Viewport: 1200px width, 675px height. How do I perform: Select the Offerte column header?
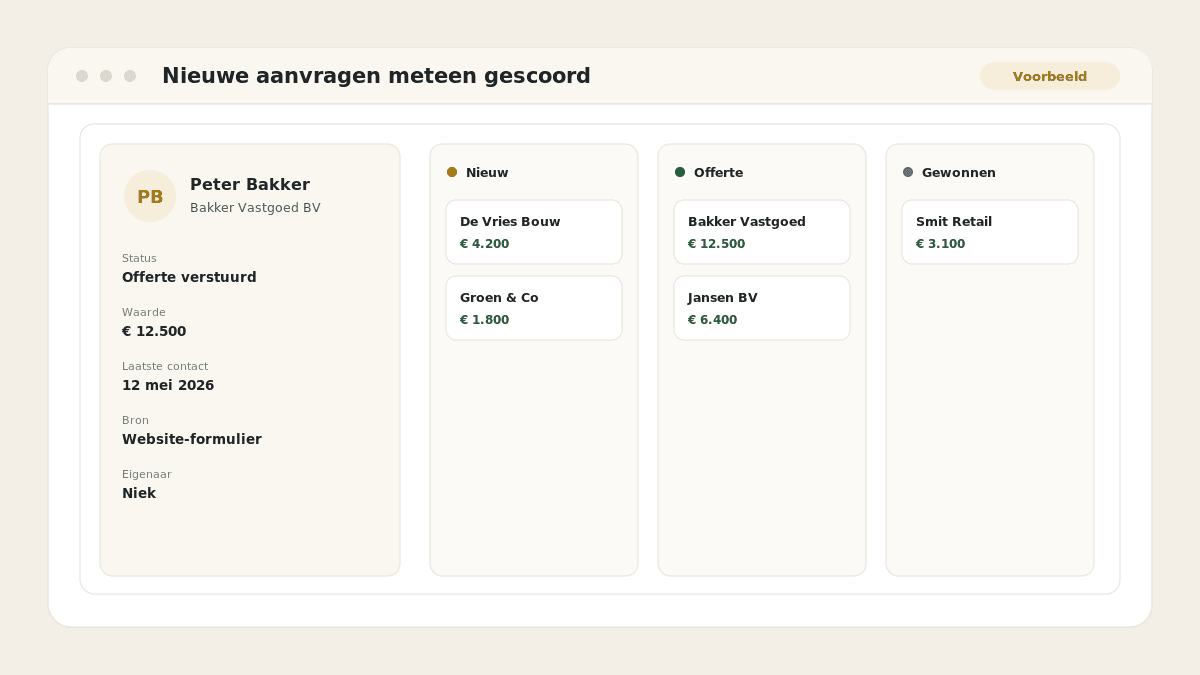coord(718,173)
